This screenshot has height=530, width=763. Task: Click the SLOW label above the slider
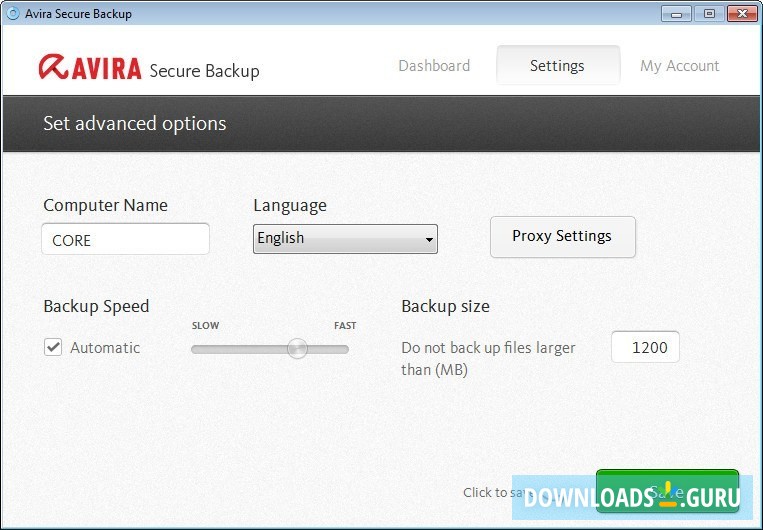pos(205,326)
